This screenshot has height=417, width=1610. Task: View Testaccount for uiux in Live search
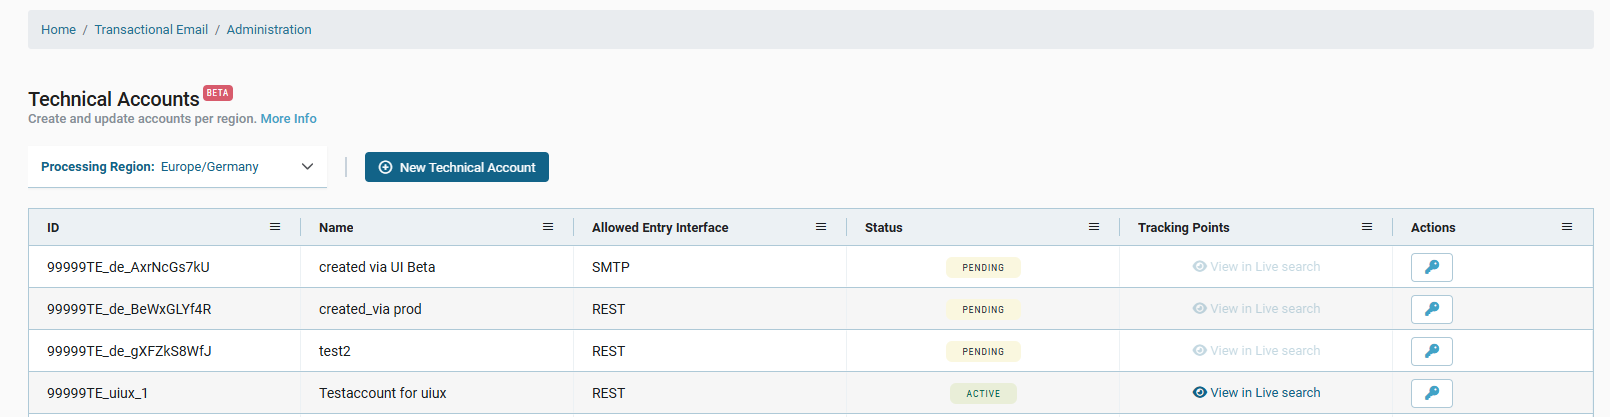point(1256,393)
